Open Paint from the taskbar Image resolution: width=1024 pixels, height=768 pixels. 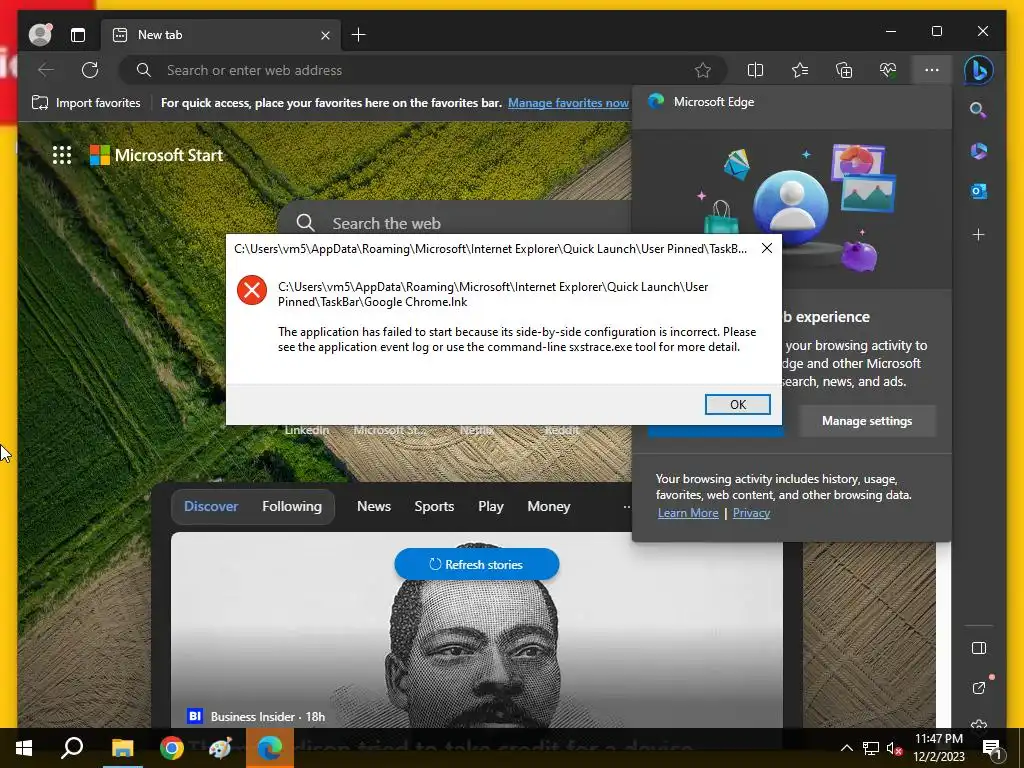pos(220,748)
